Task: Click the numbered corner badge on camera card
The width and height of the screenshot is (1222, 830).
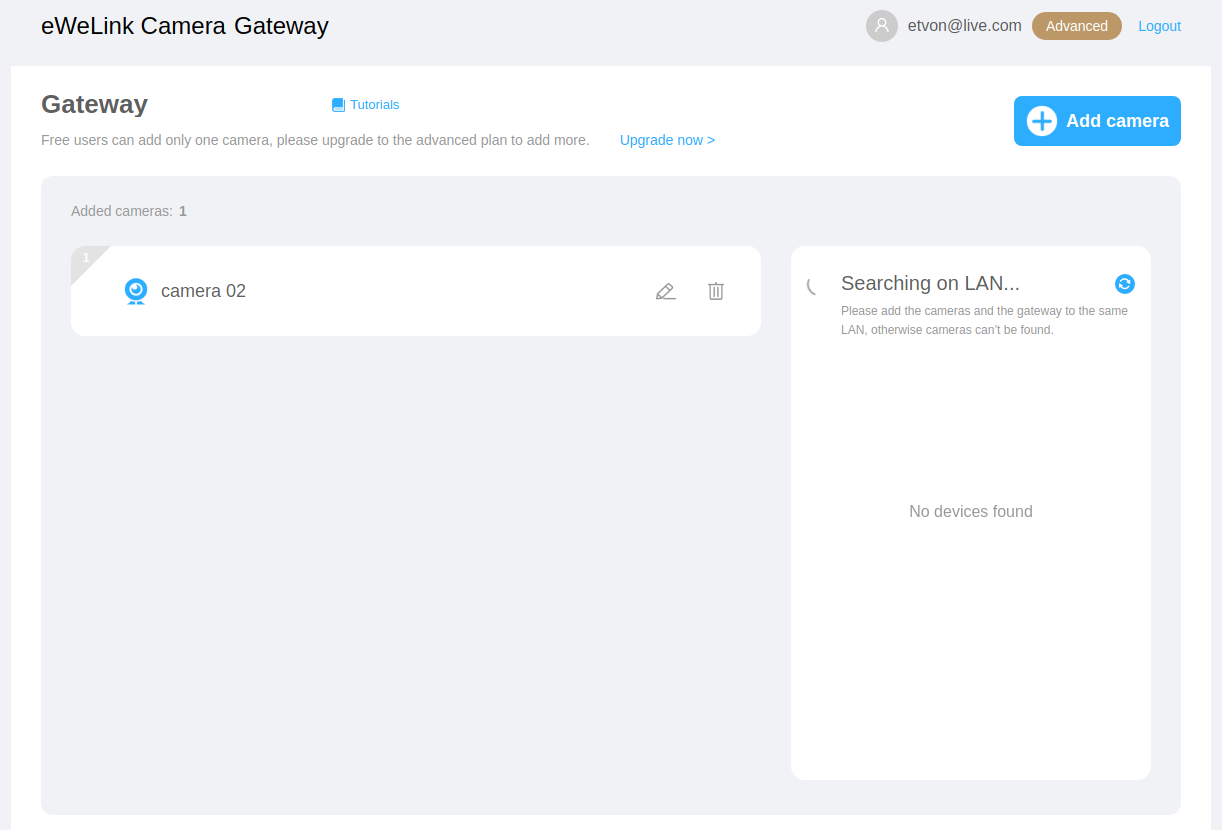Action: pyautogui.click(x=88, y=258)
